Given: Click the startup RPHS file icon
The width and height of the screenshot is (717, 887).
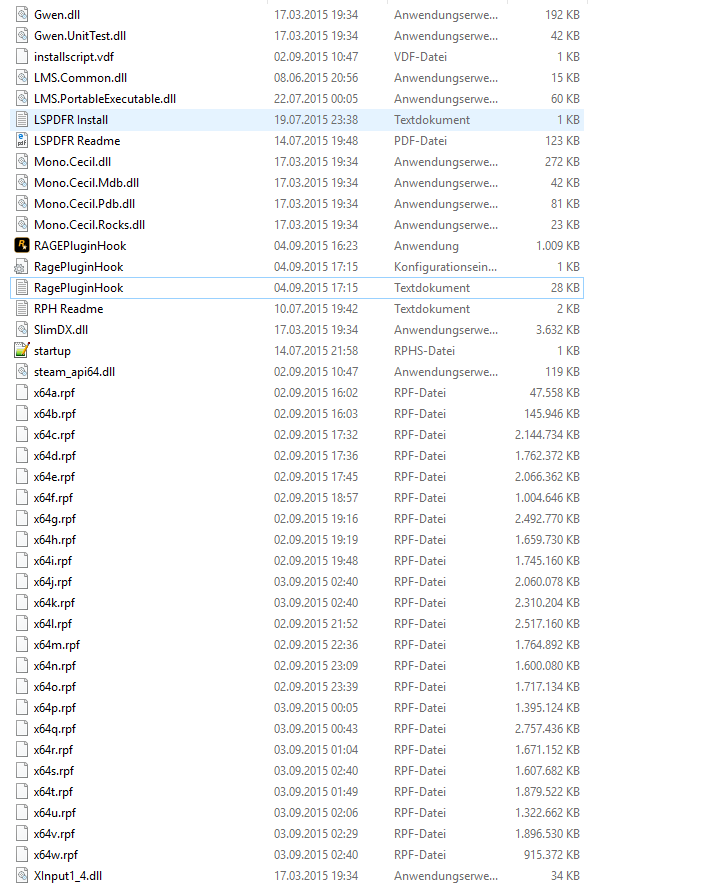Looking at the screenshot, I should (22, 350).
